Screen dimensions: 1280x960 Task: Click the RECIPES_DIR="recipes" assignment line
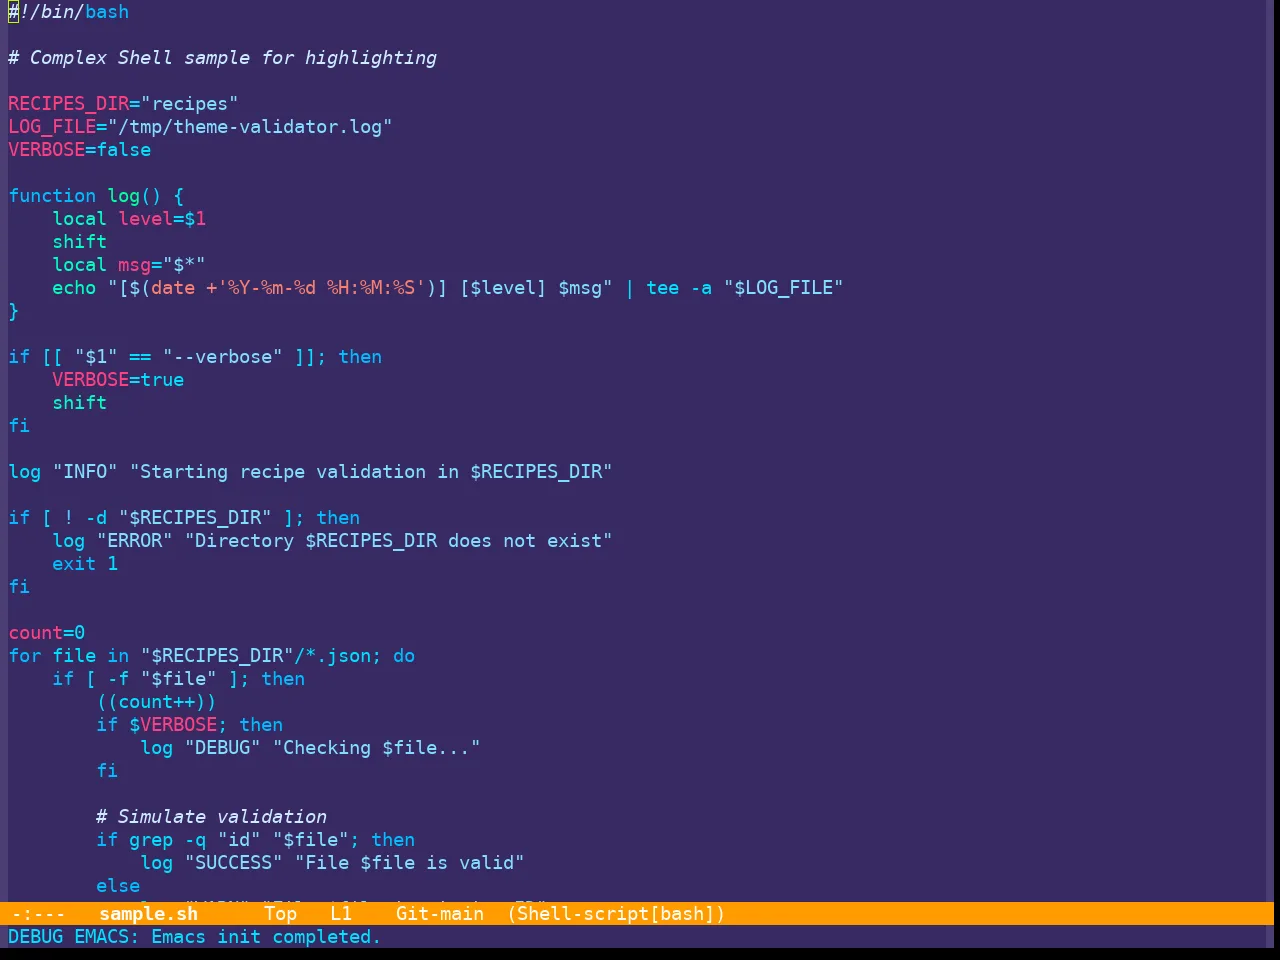[123, 104]
